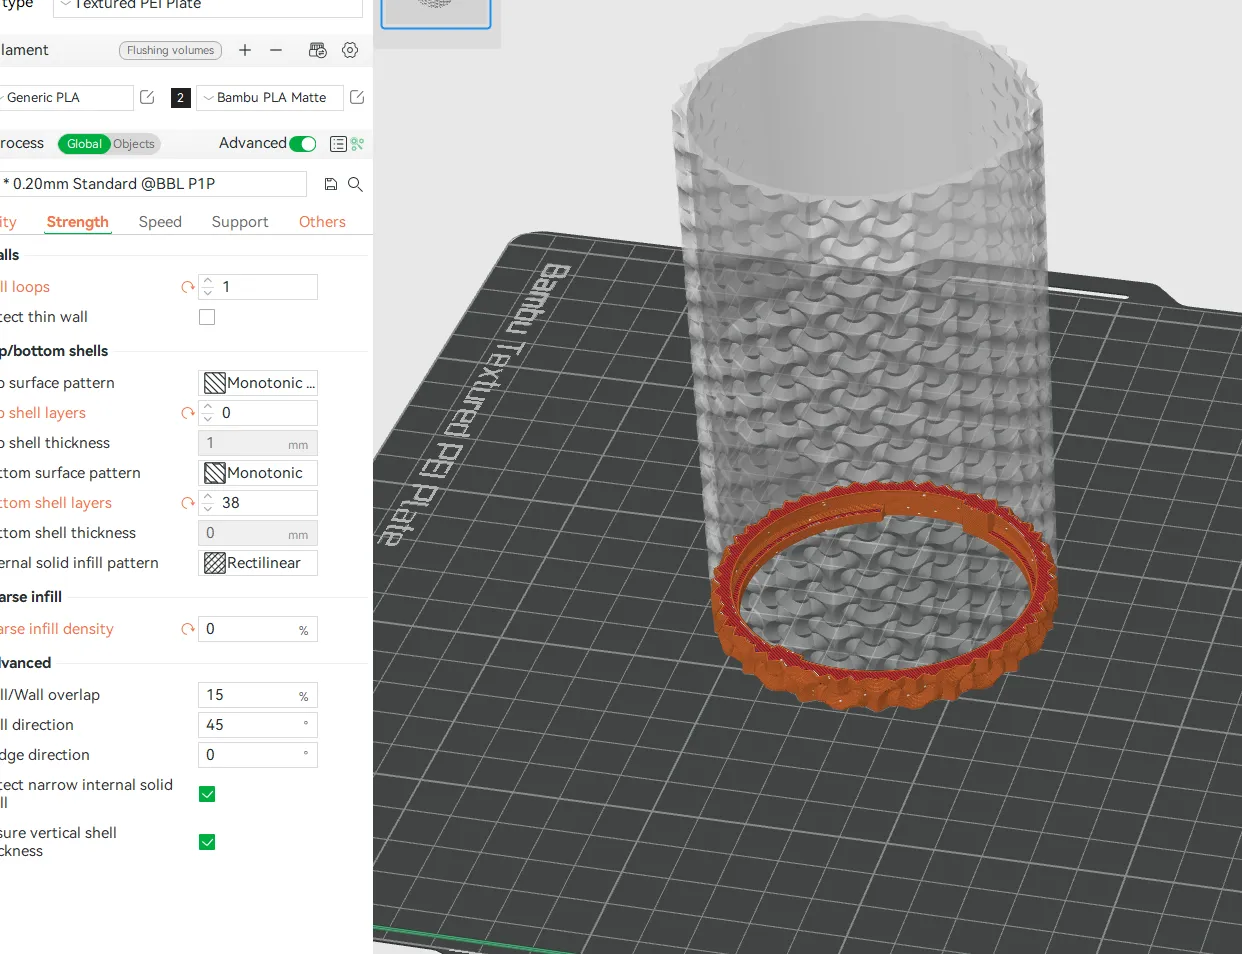The width and height of the screenshot is (1242, 954).
Task: Edit Bambu PLA Matte filament preset
Action: click(357, 97)
